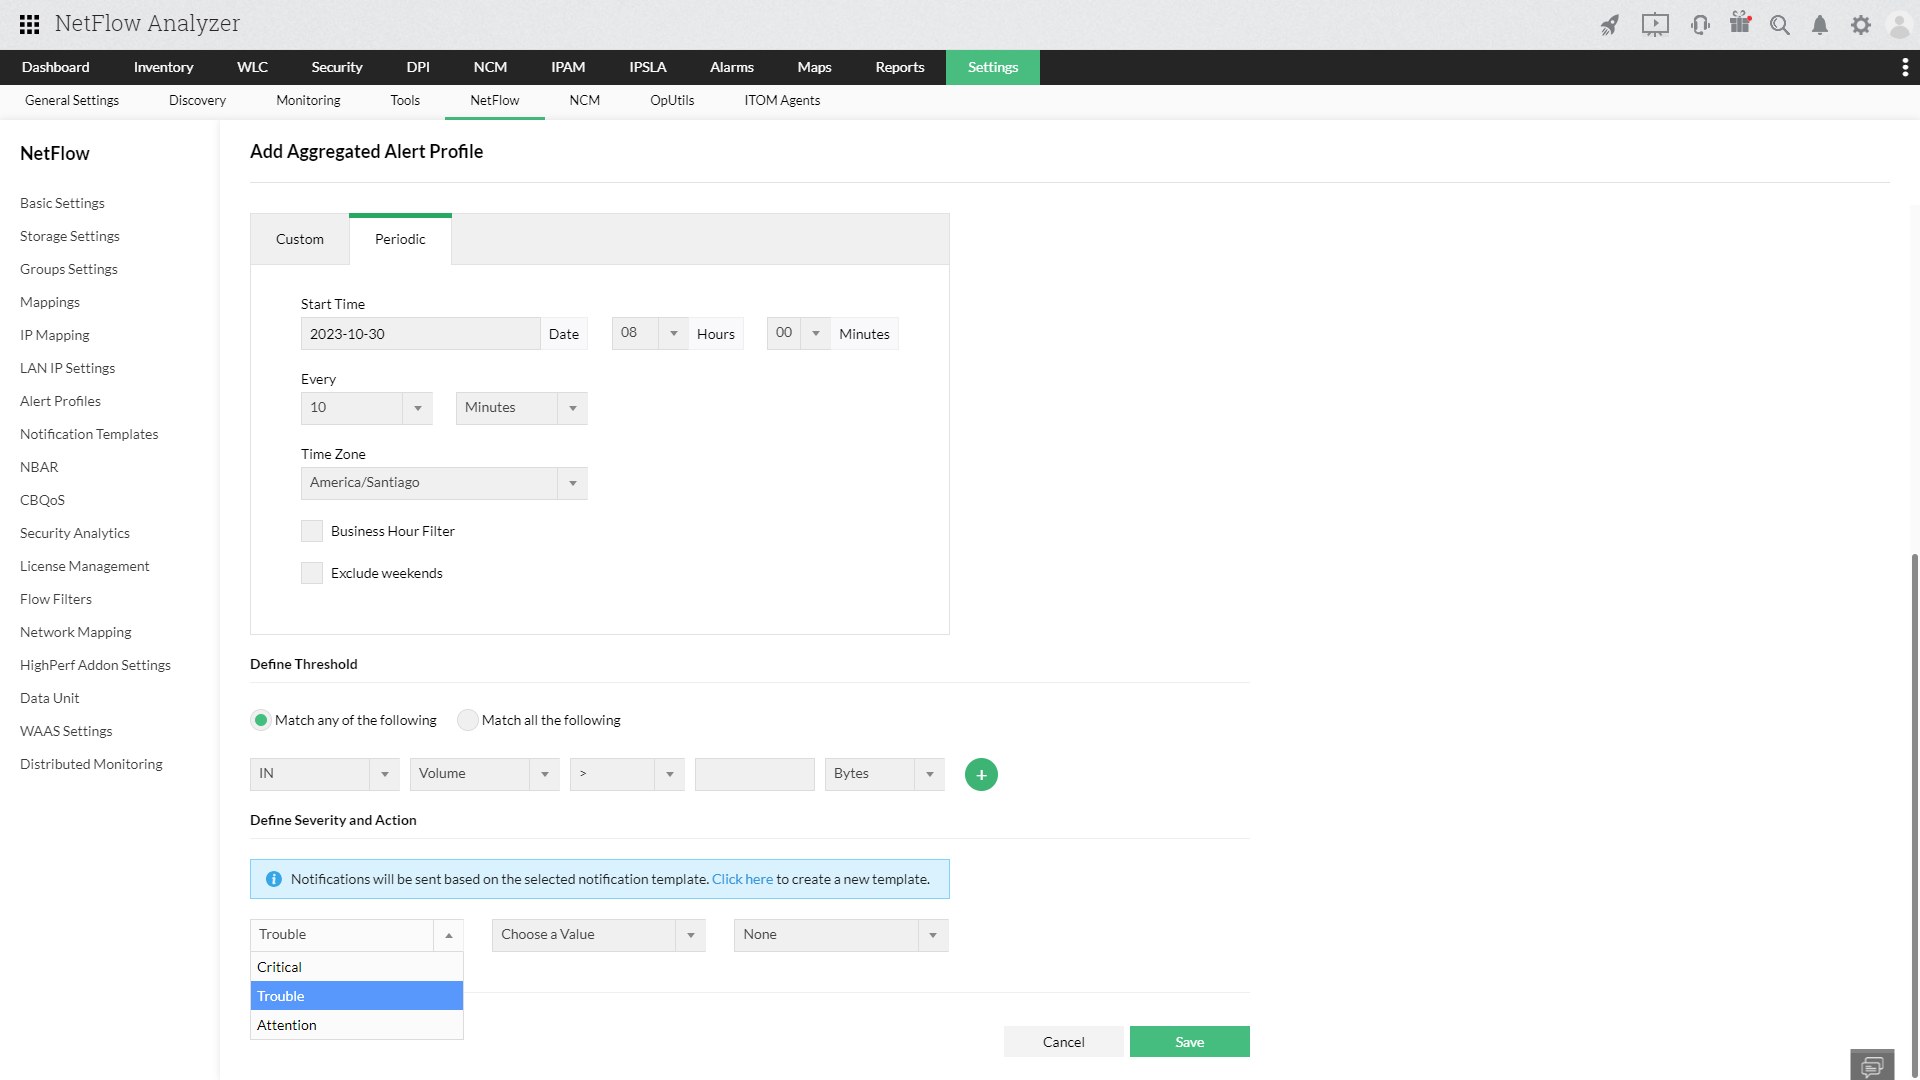Click the rocket quick-start icon
The width and height of the screenshot is (1920, 1080).
1609,25
